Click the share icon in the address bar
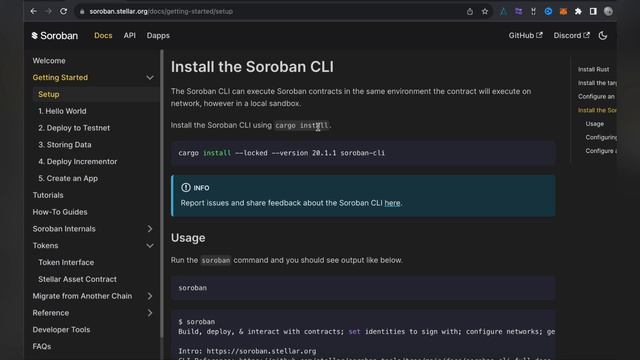 pyautogui.click(x=470, y=11)
